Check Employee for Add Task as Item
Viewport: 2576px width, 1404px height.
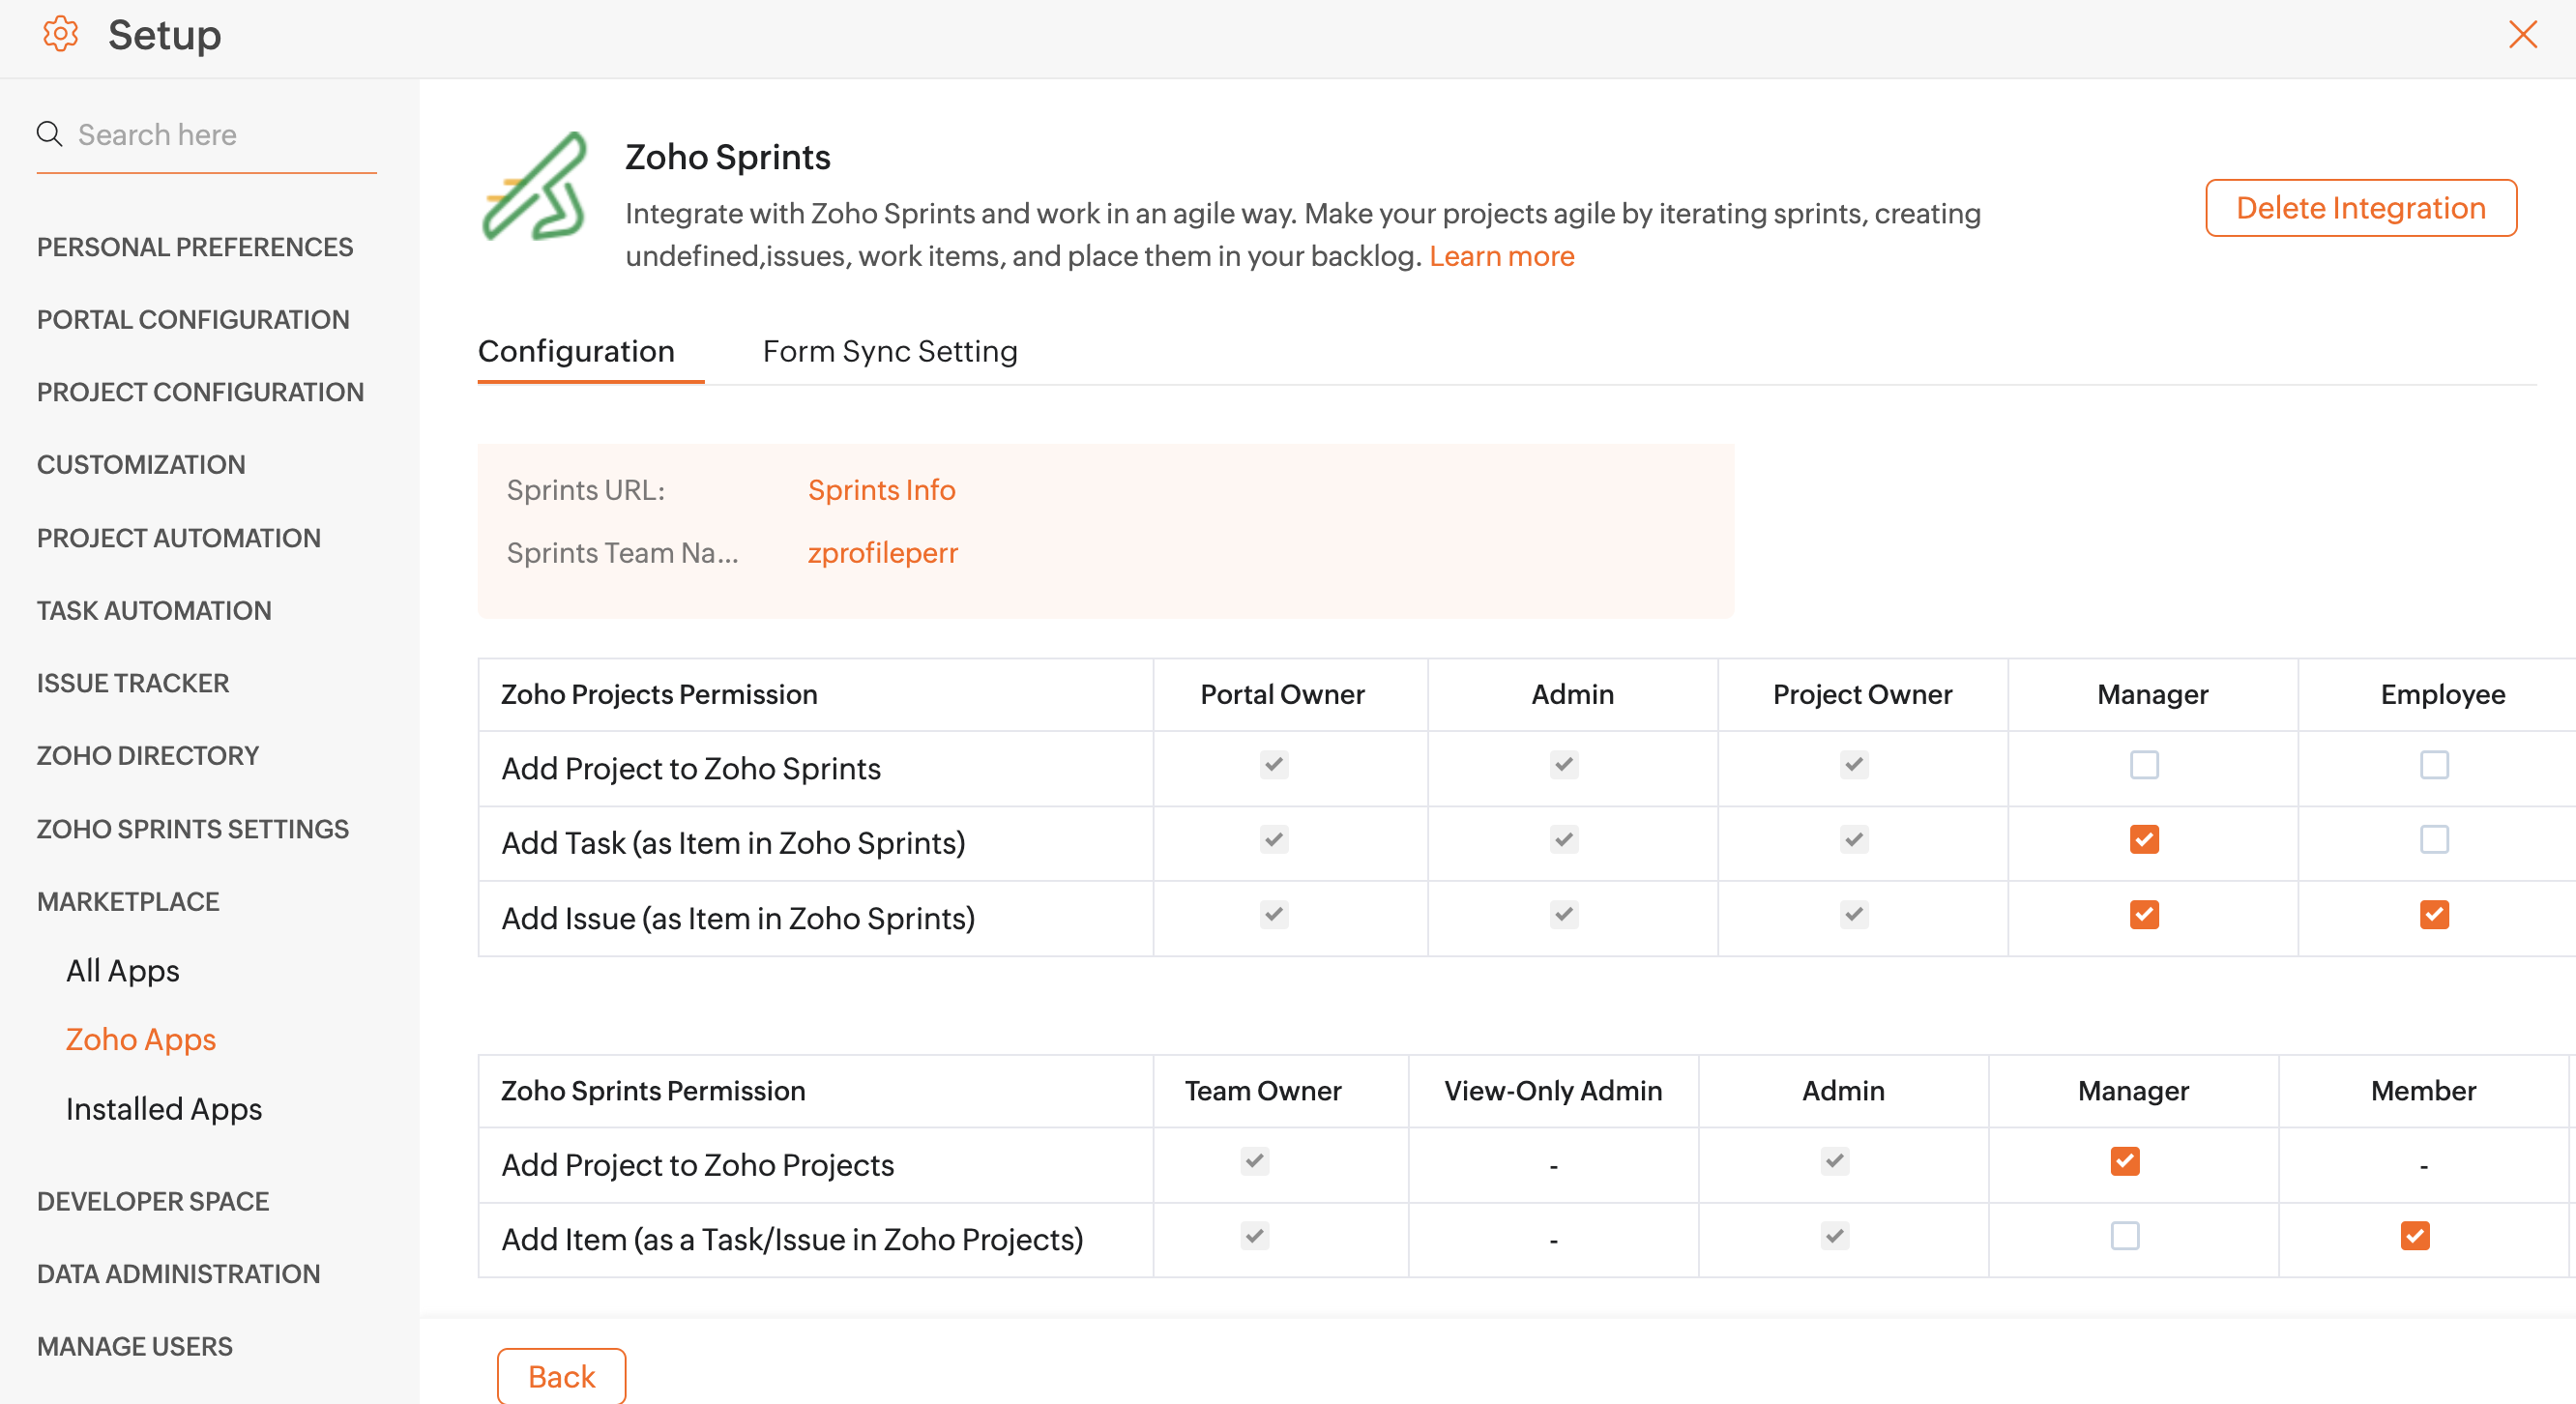coord(2434,840)
